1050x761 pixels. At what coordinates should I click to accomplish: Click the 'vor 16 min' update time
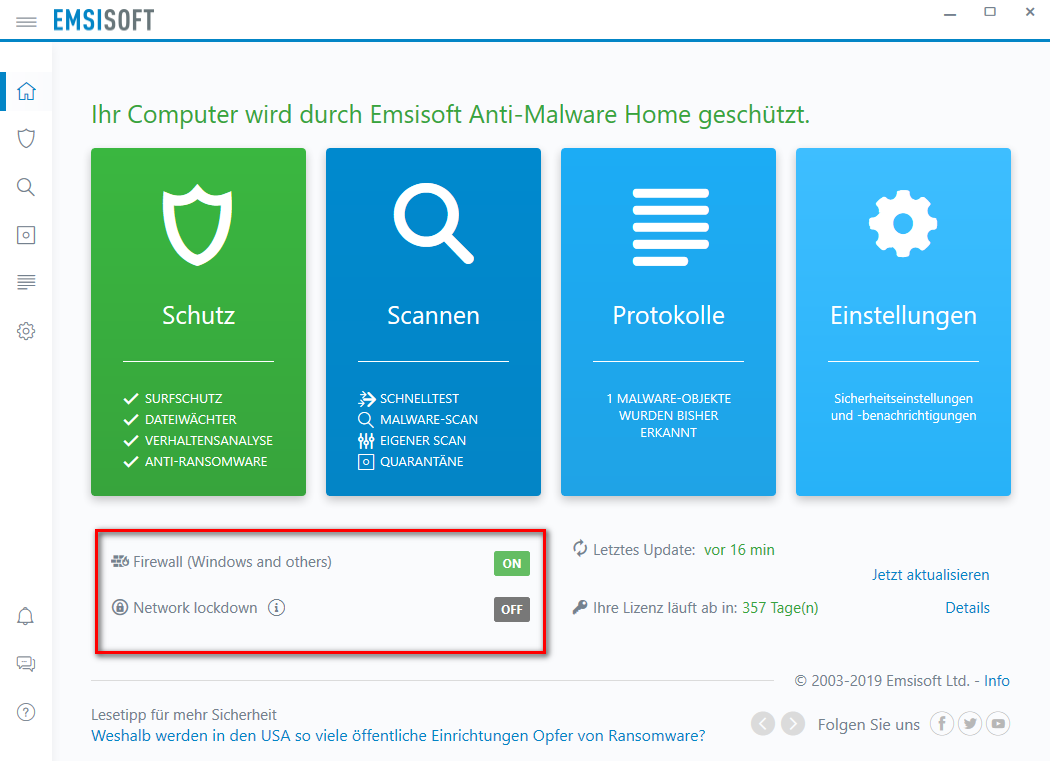click(x=739, y=550)
